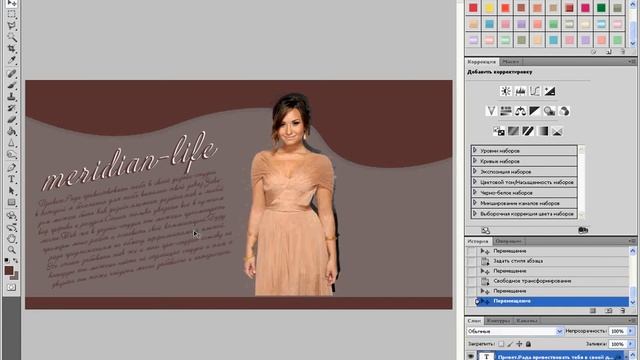Add a Photo Filter adjustment
The height and width of the screenshot is (360, 640).
coord(549,111)
